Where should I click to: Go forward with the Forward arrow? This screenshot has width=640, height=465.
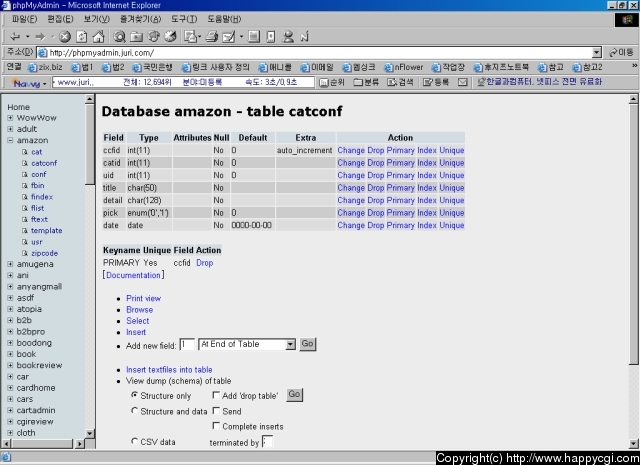pos(40,37)
